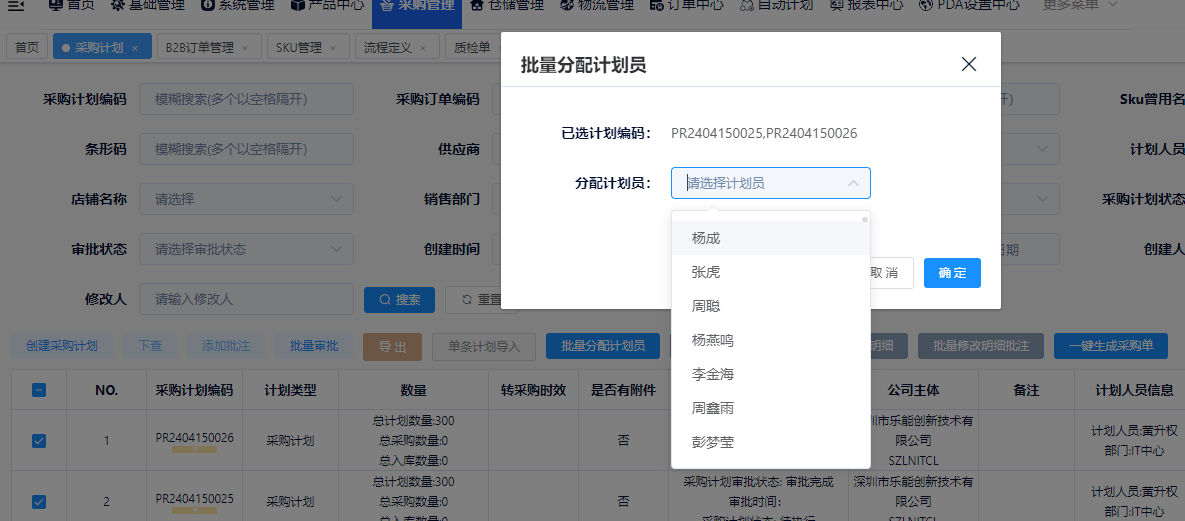Select 彭梦莹 from planner list
Image resolution: width=1185 pixels, height=521 pixels.
(771, 442)
